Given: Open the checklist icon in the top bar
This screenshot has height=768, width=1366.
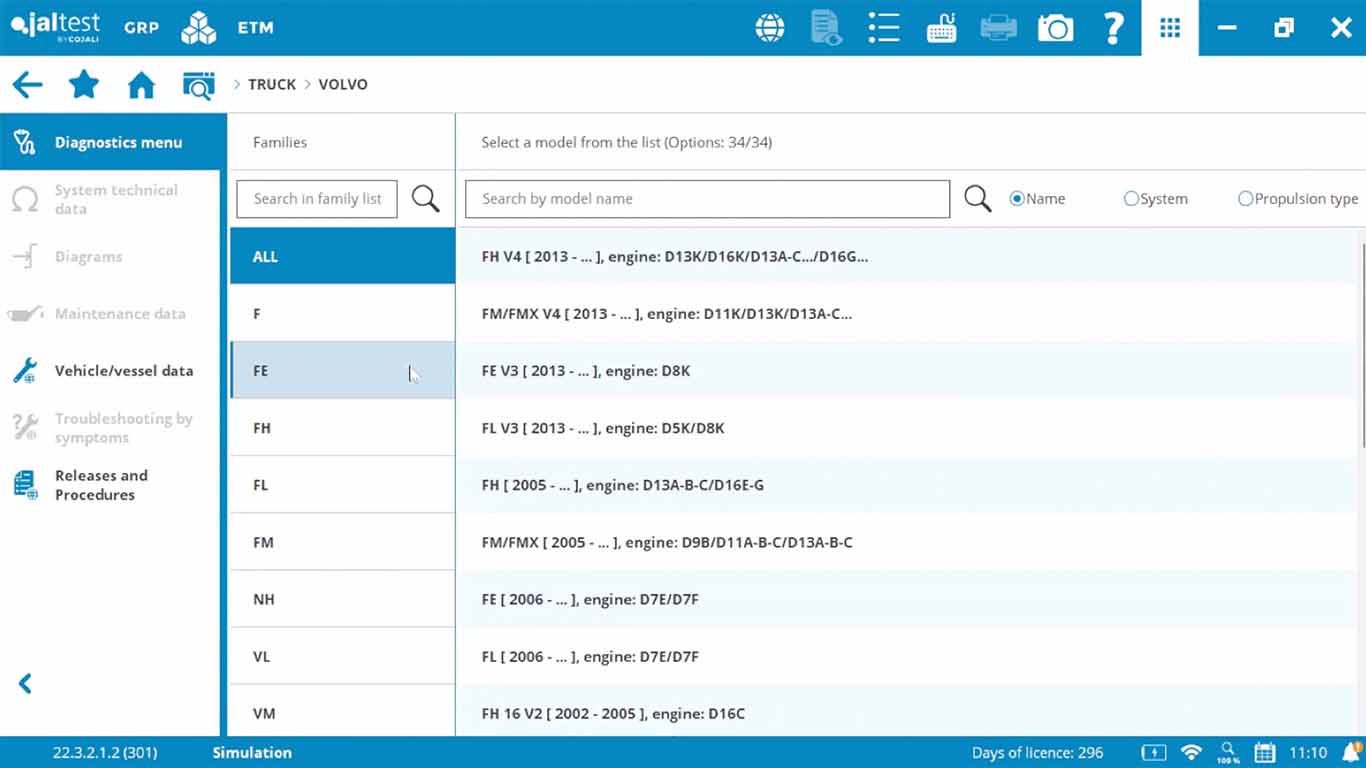Looking at the screenshot, I should pos(884,28).
